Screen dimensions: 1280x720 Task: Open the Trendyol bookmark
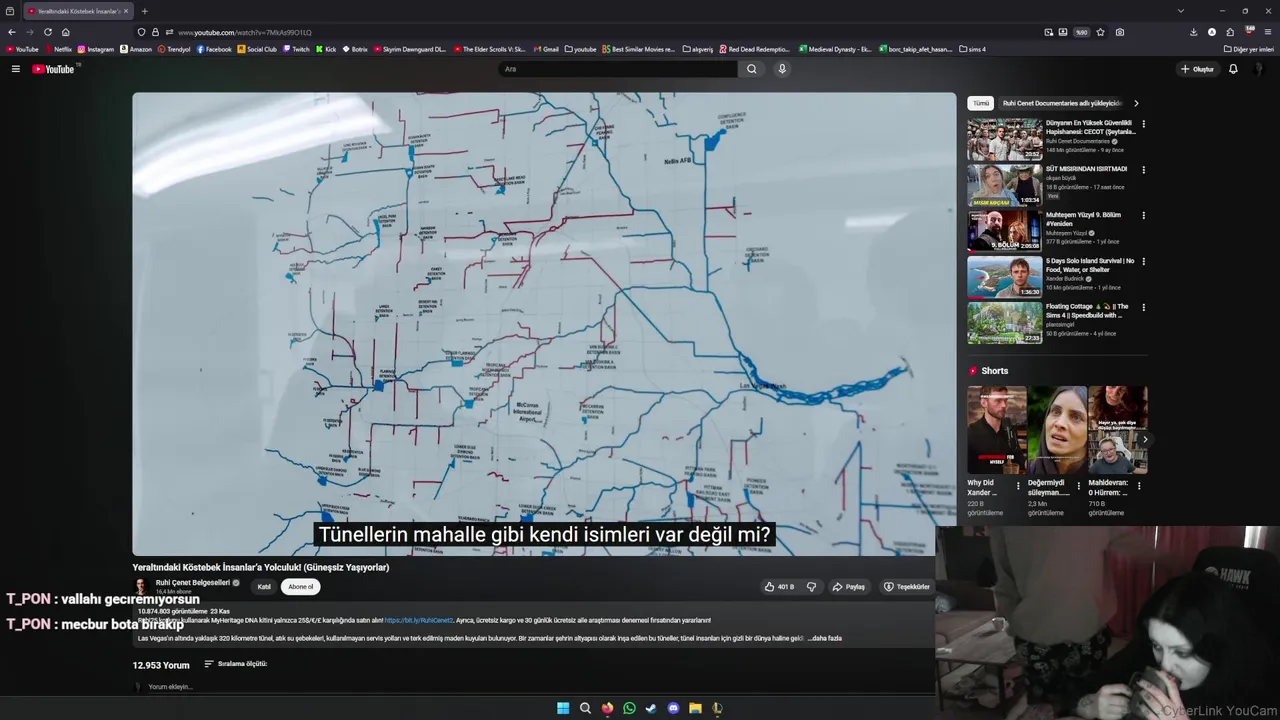[174, 49]
